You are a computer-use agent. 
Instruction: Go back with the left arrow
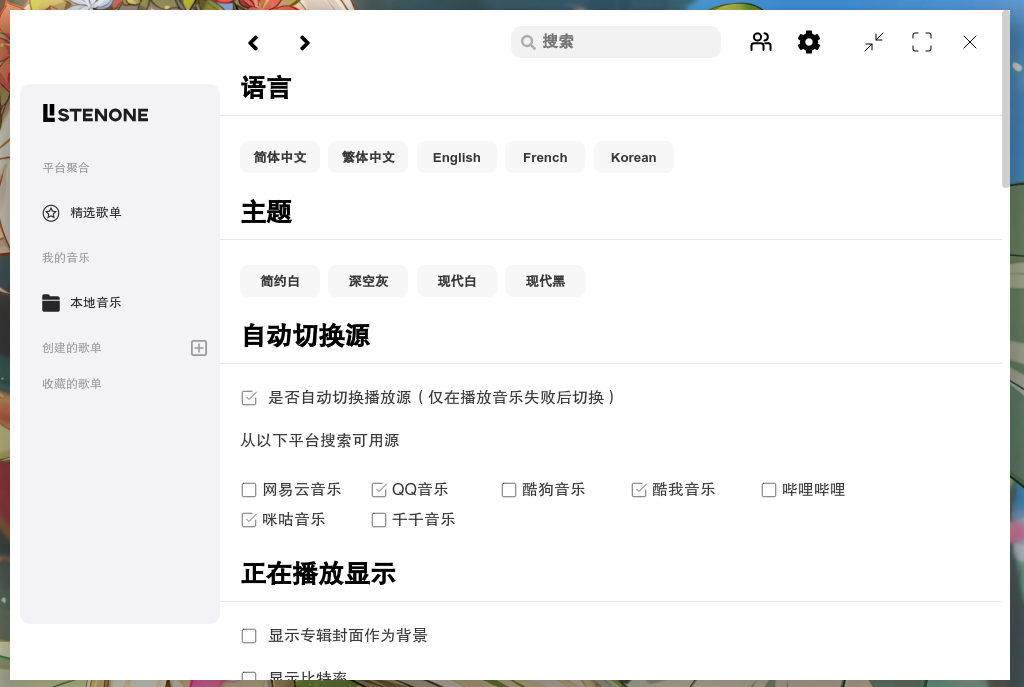(x=253, y=43)
